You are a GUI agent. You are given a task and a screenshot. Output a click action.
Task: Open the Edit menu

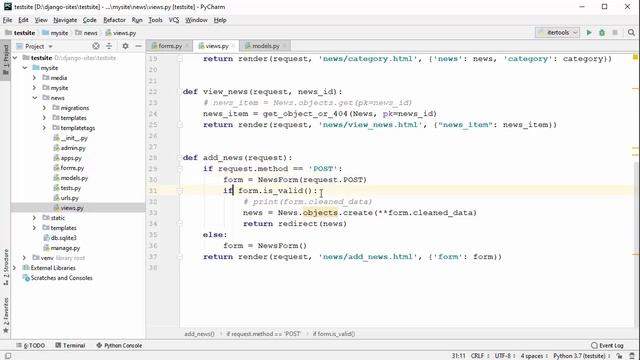[x=23, y=20]
